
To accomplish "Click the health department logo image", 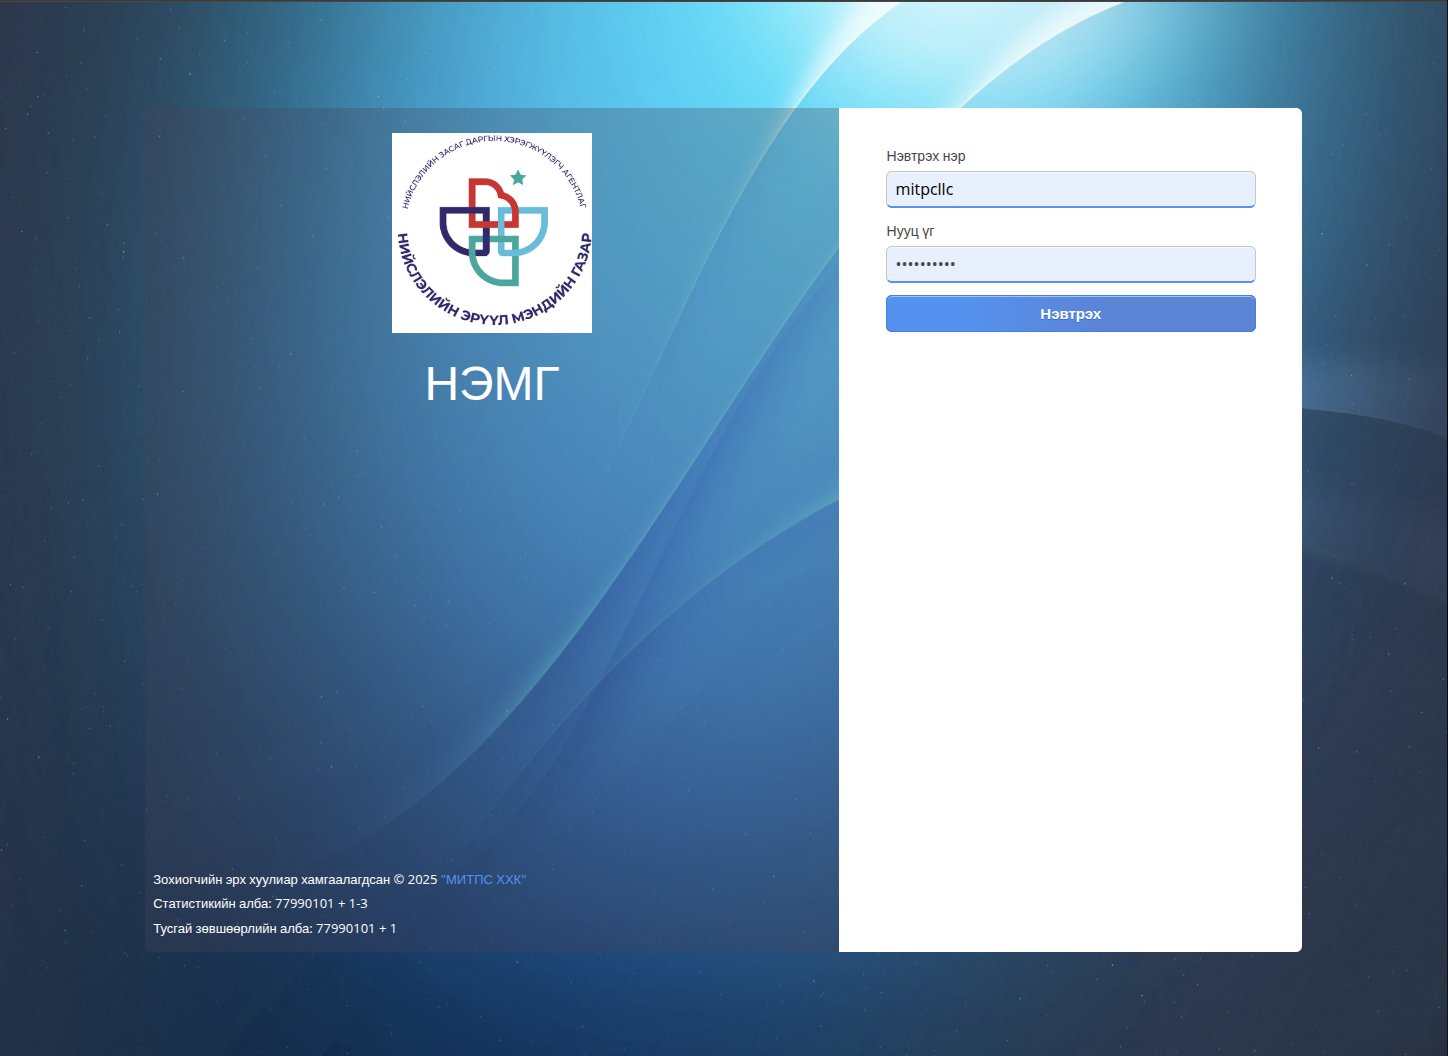I will (x=491, y=232).
